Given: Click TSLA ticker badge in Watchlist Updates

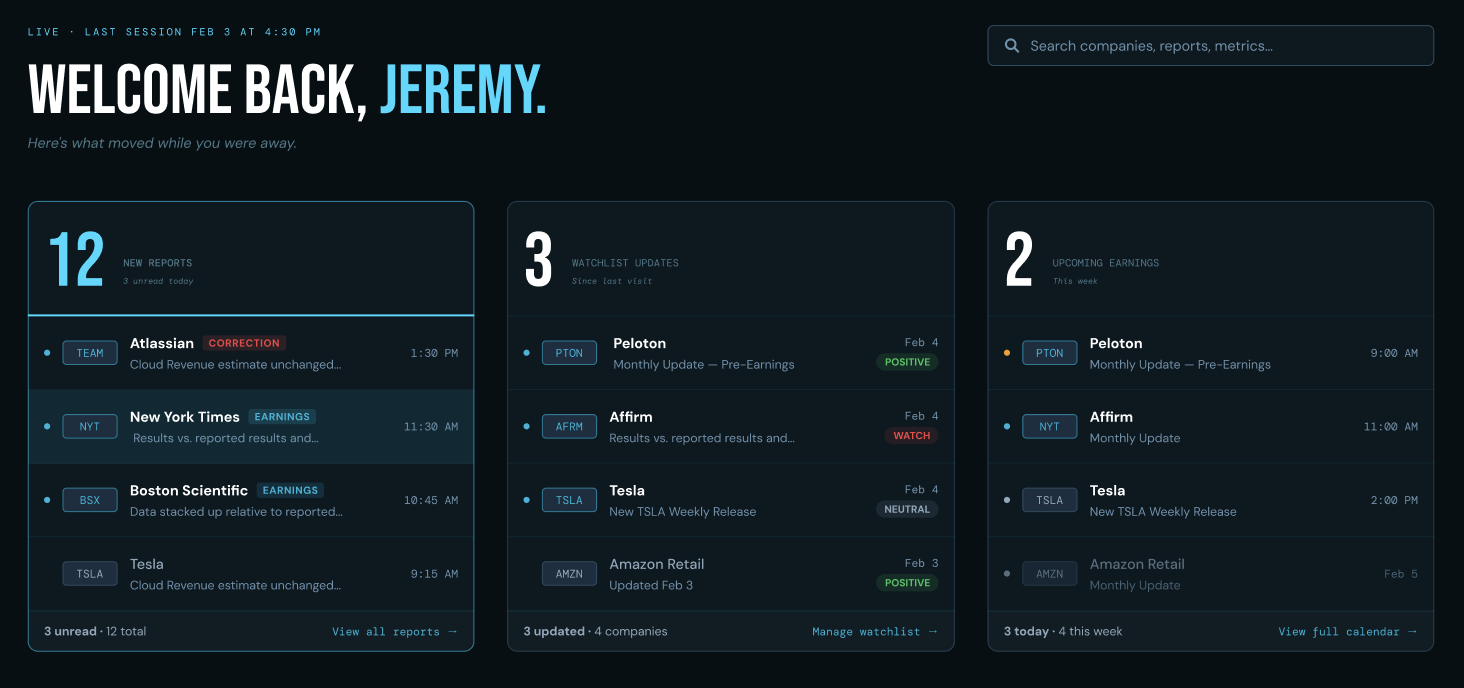Looking at the screenshot, I should 569,500.
